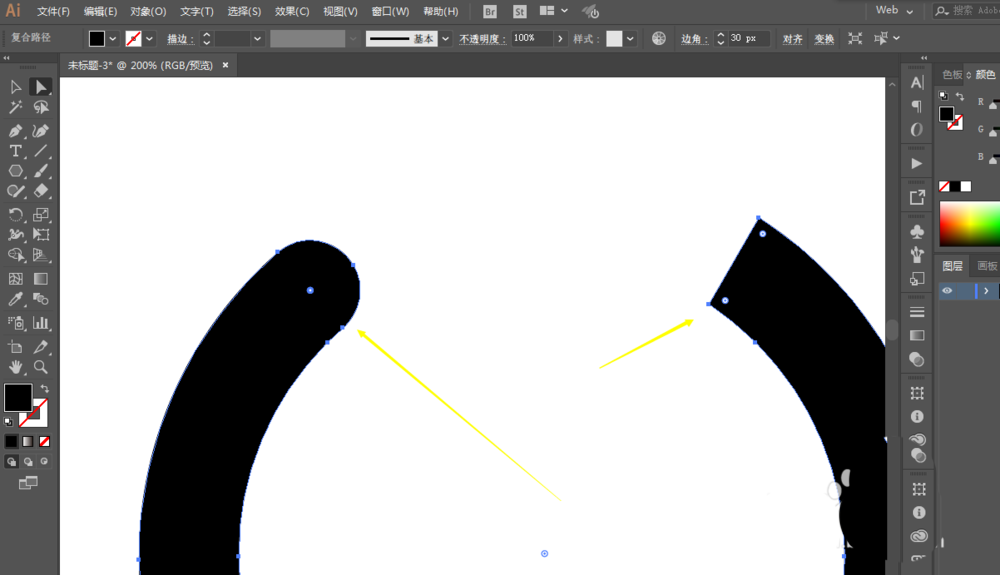
Task: Click the 对齐 align button
Action: pyautogui.click(x=792, y=39)
